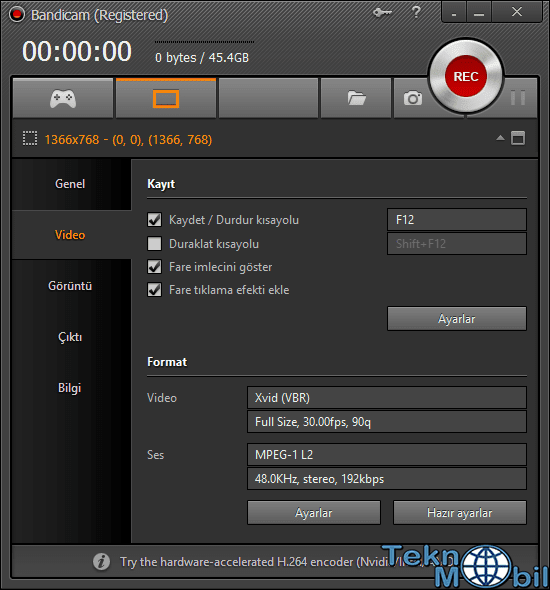The height and width of the screenshot is (590, 550).
Task: Select the Video settings tab
Action: 71,235
